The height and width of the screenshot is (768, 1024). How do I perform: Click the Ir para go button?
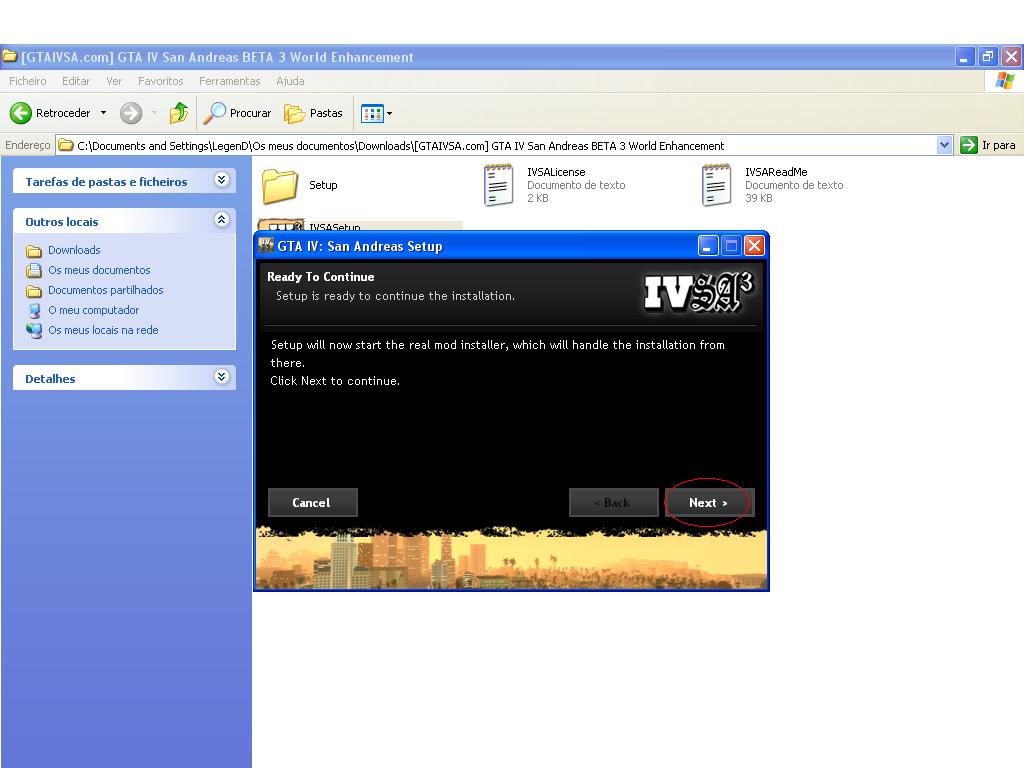coord(988,145)
